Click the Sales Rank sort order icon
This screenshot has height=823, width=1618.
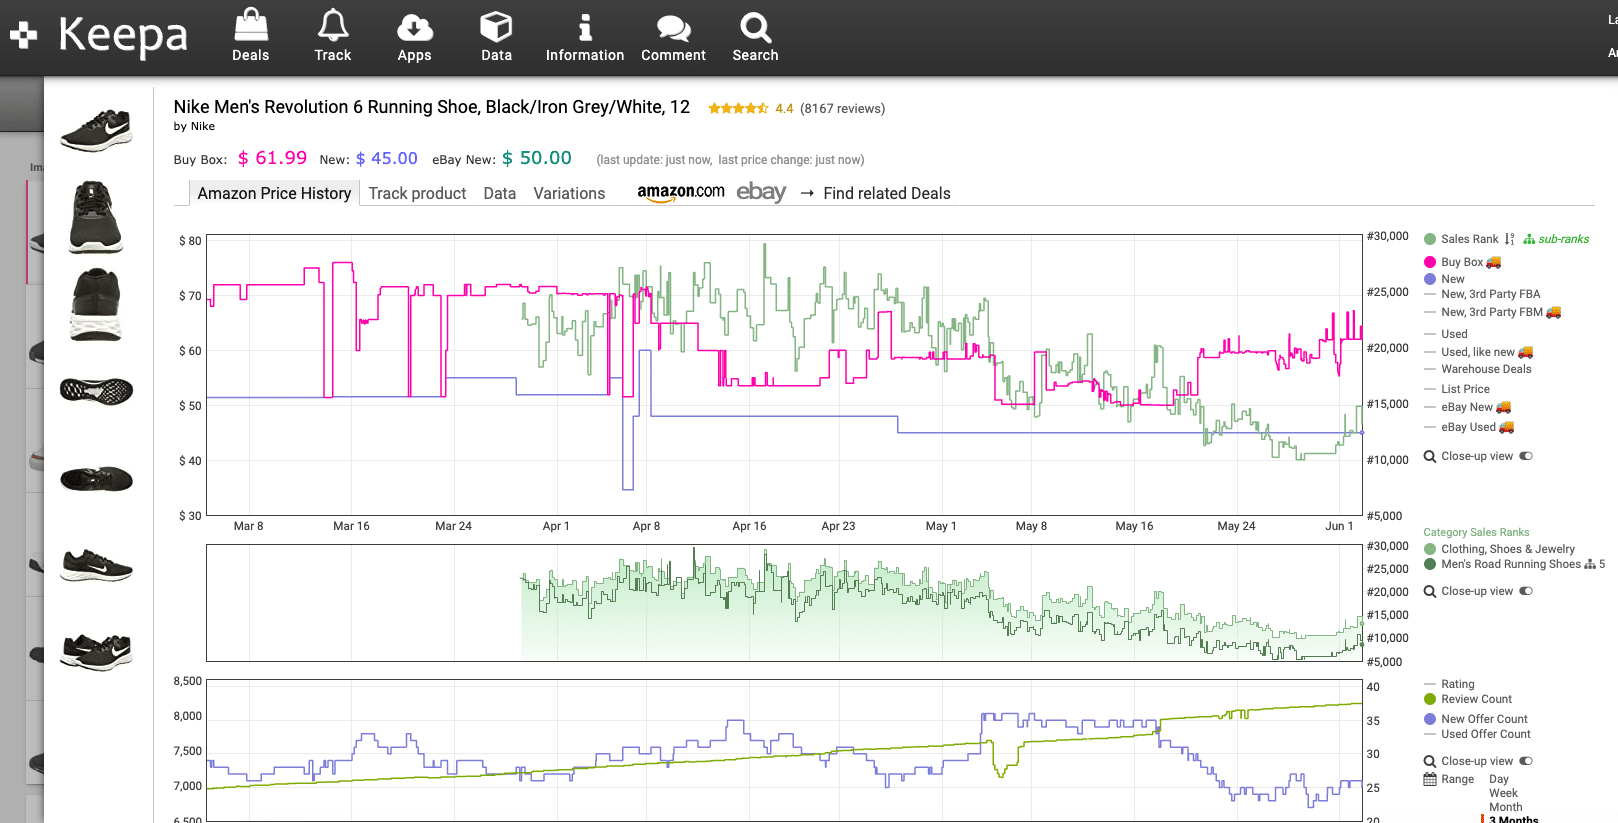click(x=1509, y=239)
